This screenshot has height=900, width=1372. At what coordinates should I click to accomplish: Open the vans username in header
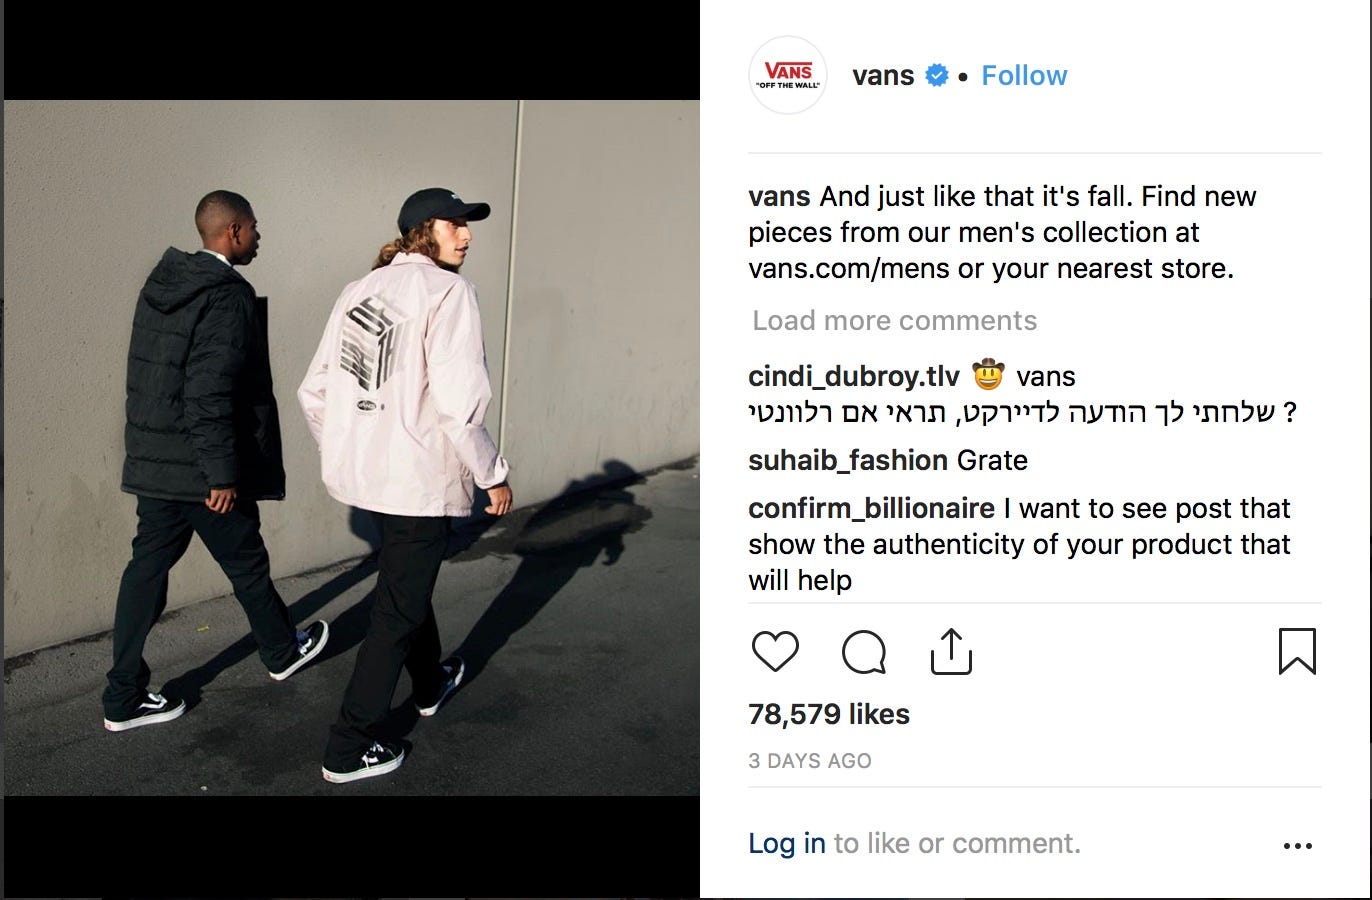(x=883, y=76)
